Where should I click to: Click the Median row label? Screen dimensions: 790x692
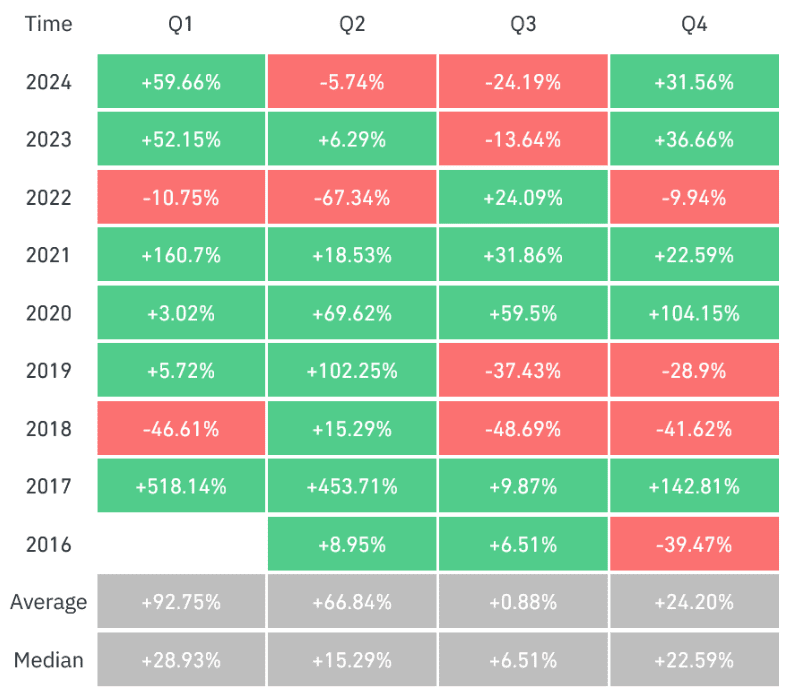click(49, 660)
